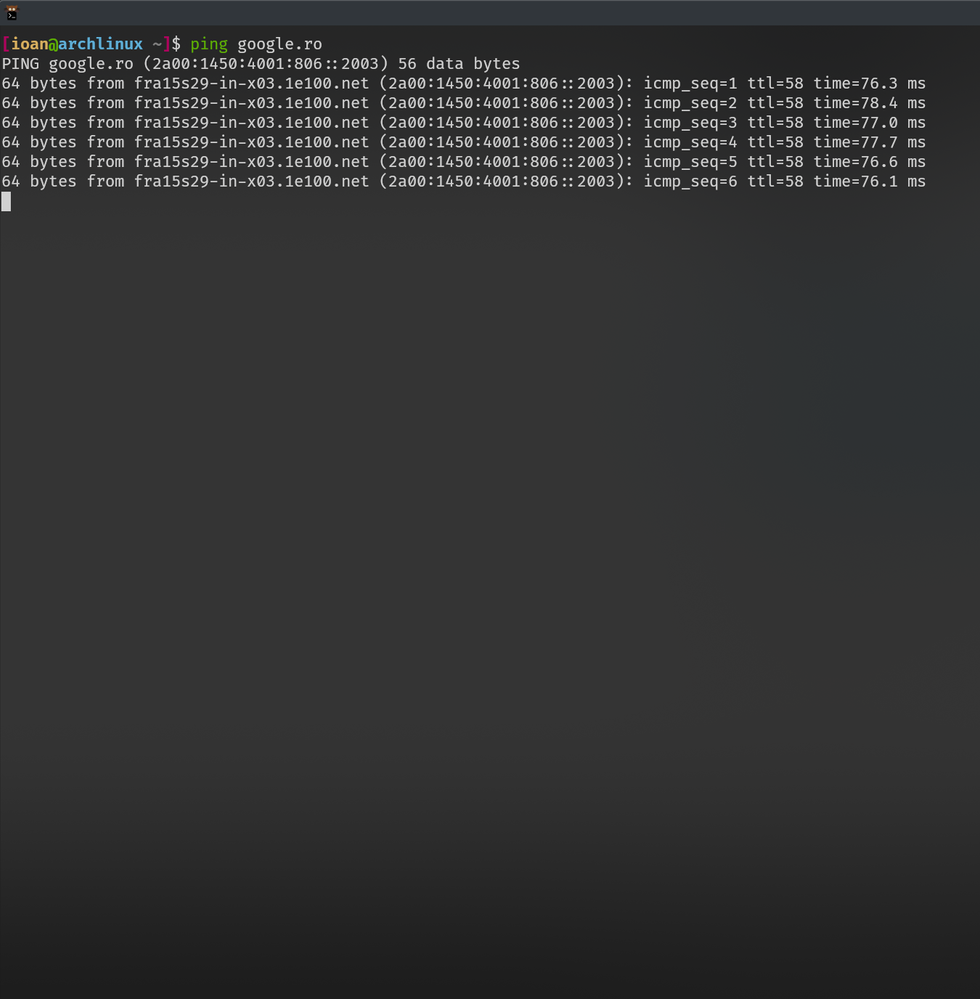Click the "ttl=58" on the icmp_seq=5 line
Image resolution: width=980 pixels, height=999 pixels.
[x=775, y=162]
